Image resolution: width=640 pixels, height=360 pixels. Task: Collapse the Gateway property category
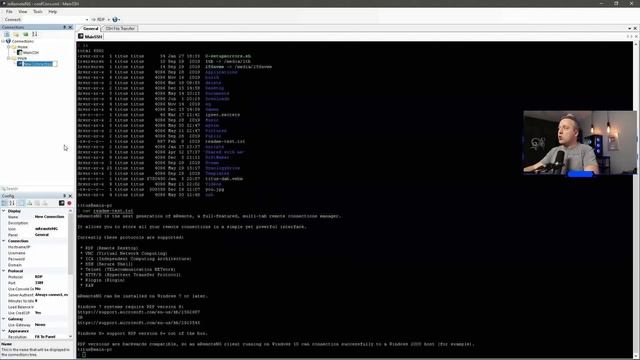click(x=4, y=319)
